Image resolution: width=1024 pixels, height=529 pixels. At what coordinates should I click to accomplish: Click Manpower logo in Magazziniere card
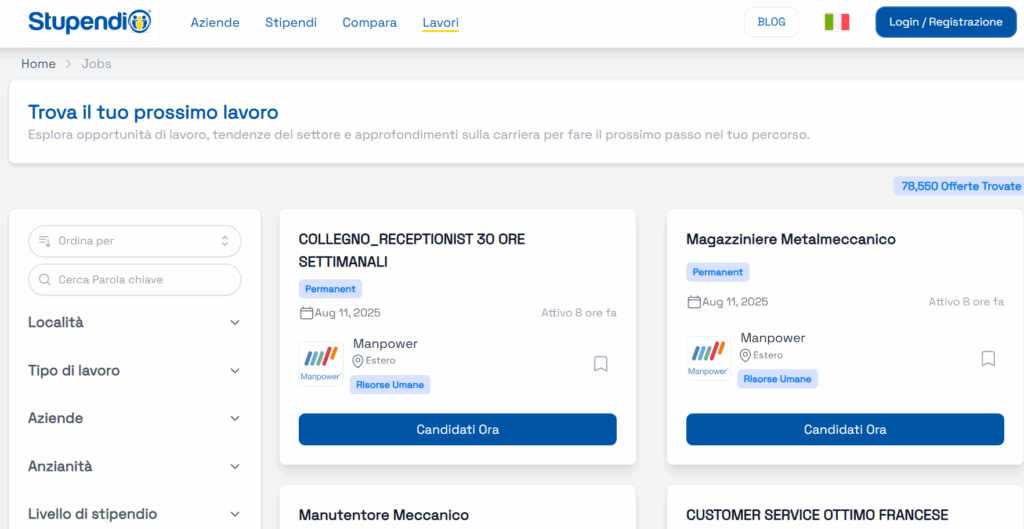coord(708,358)
